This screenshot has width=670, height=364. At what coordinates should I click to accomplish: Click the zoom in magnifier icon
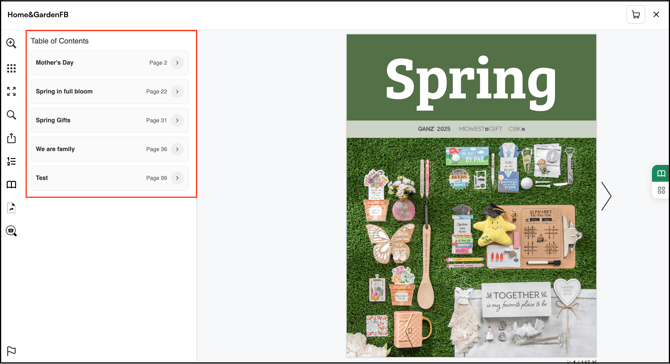pyautogui.click(x=11, y=43)
